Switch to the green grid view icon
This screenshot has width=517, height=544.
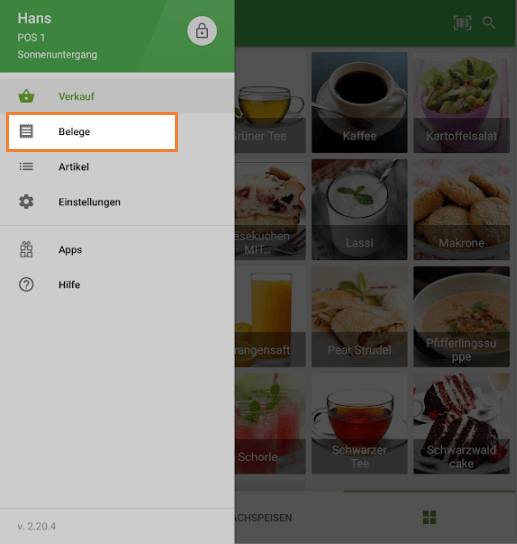430,517
